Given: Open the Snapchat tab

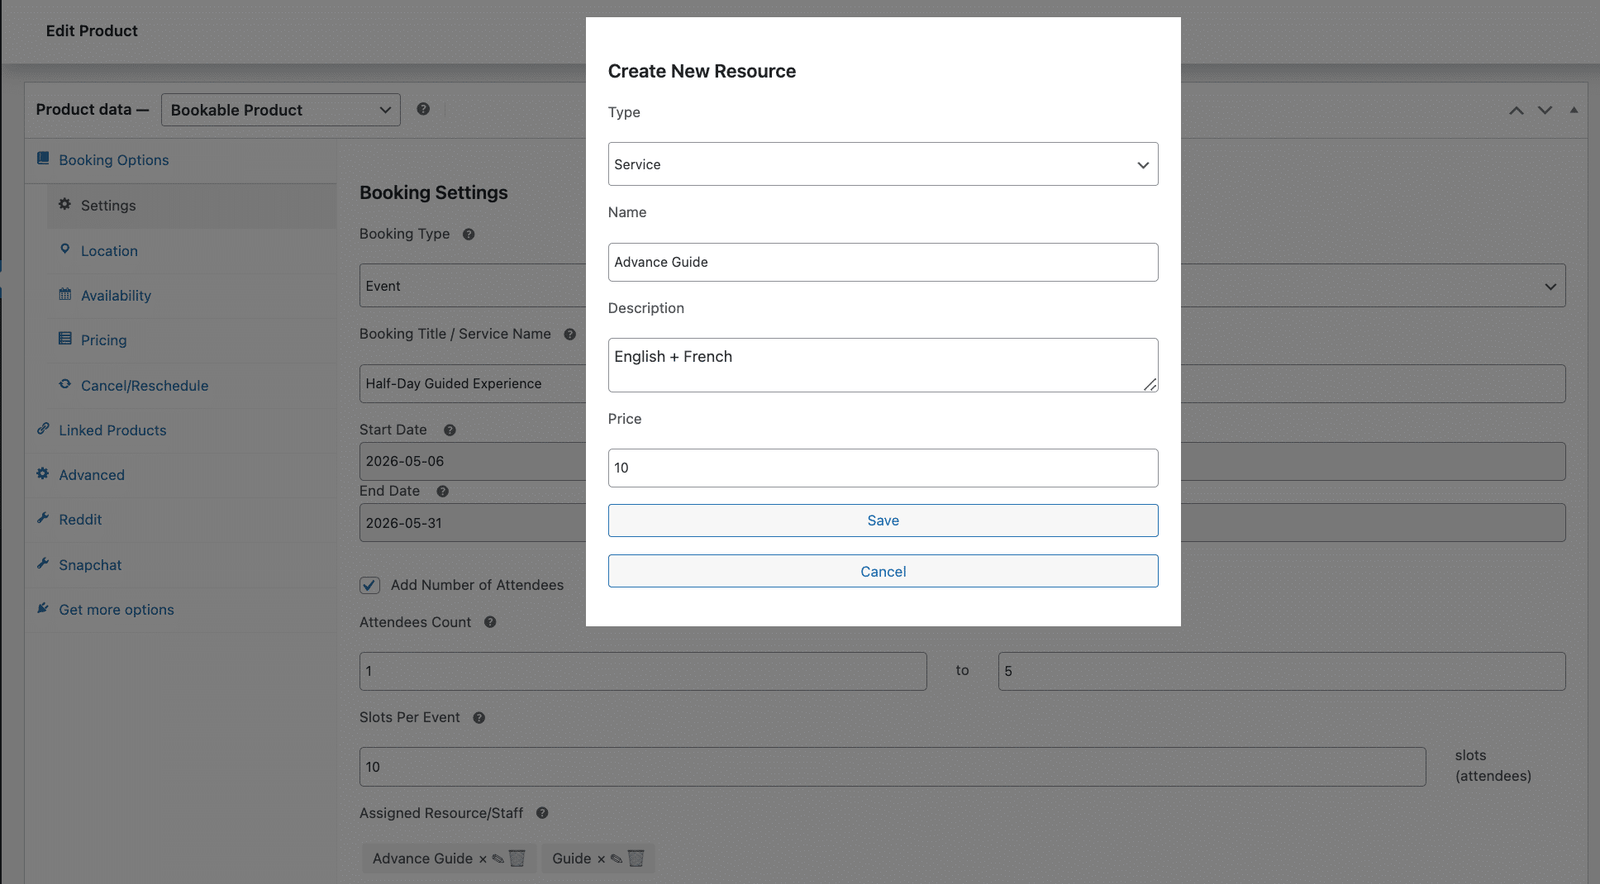Looking at the screenshot, I should click(x=90, y=565).
